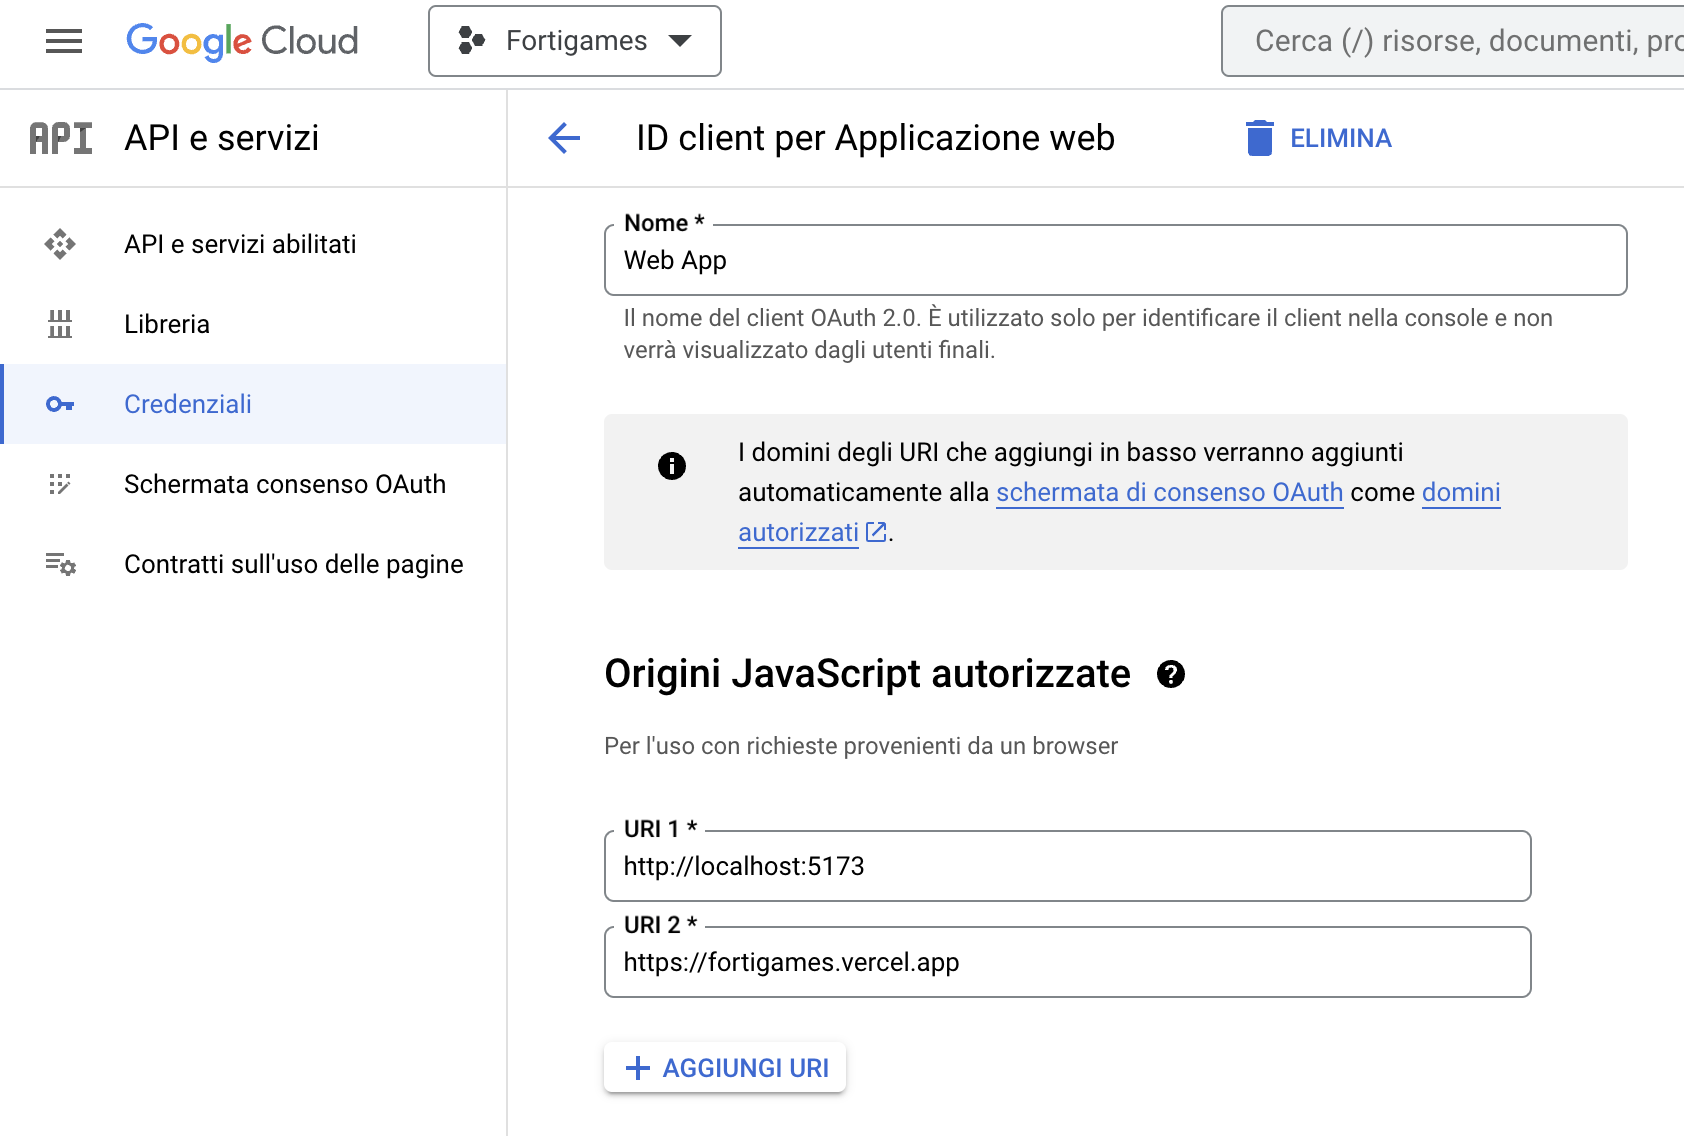The height and width of the screenshot is (1136, 1684).
Task: Open Contratti sull'uso delle pagine
Action: [x=254, y=564]
